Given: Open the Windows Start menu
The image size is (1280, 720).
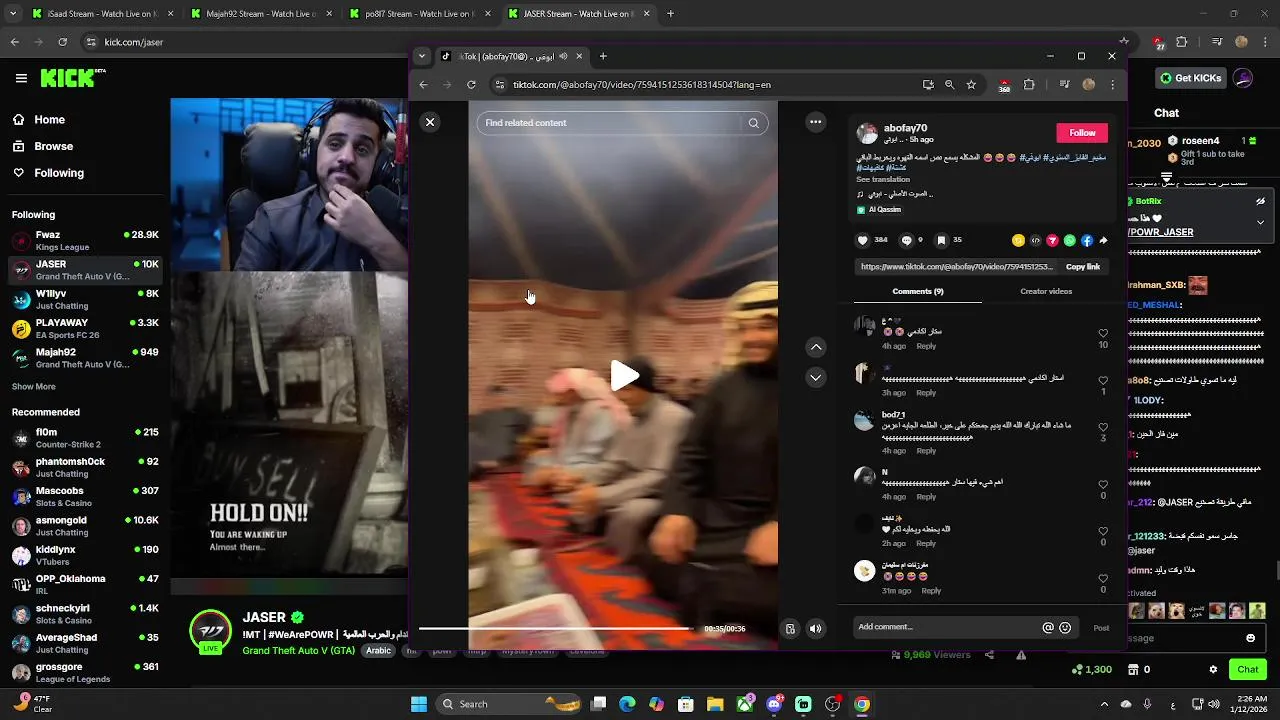Looking at the screenshot, I should pyautogui.click(x=418, y=704).
